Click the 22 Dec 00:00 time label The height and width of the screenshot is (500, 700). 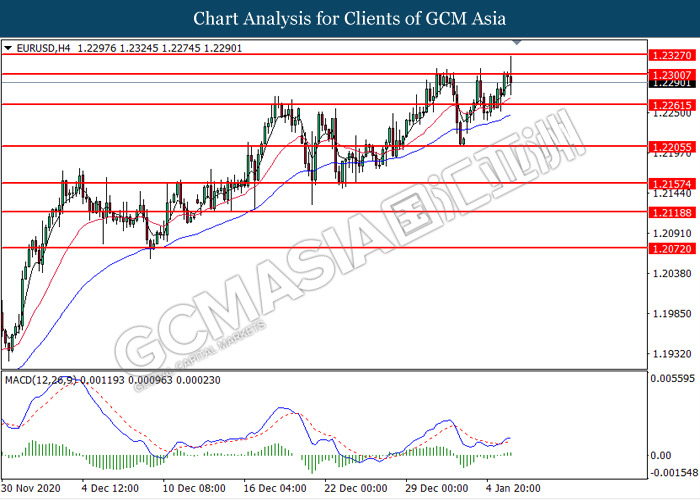point(356,488)
